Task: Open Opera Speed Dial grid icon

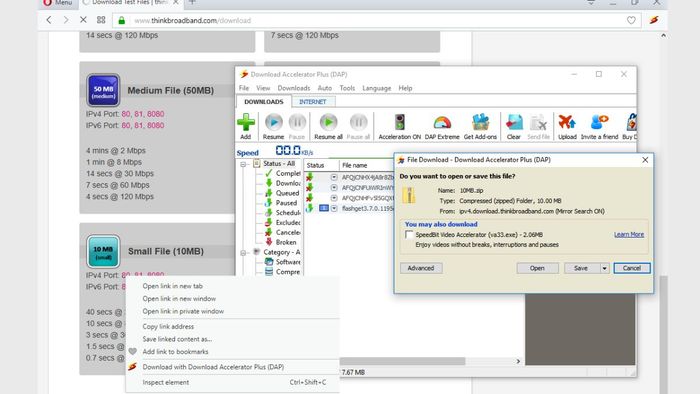Action: click(101, 20)
